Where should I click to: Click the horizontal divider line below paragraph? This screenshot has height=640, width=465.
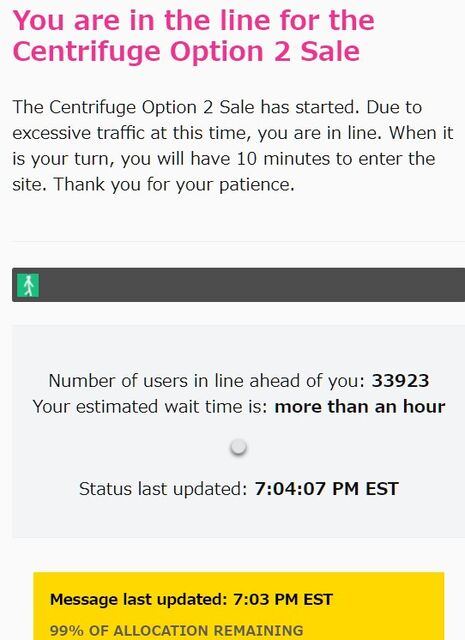pos(238,242)
